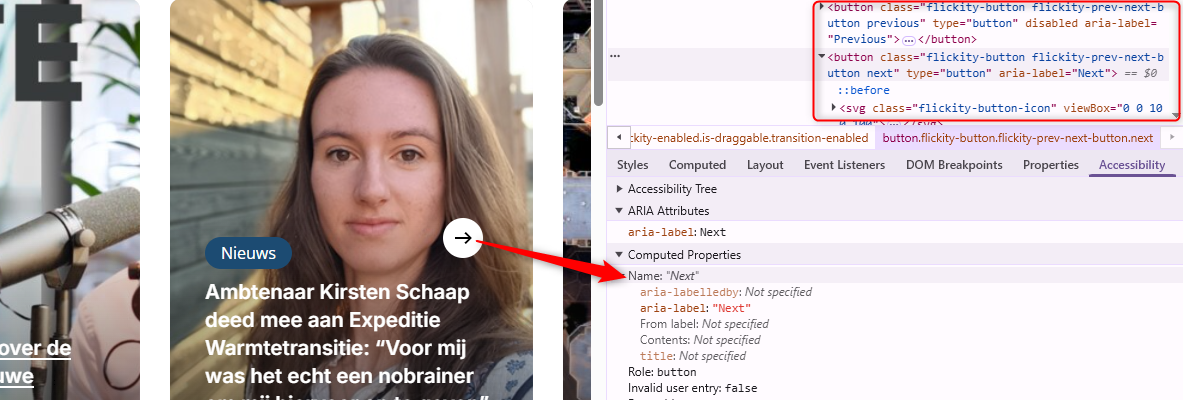Open the Computed tab

(x=697, y=165)
